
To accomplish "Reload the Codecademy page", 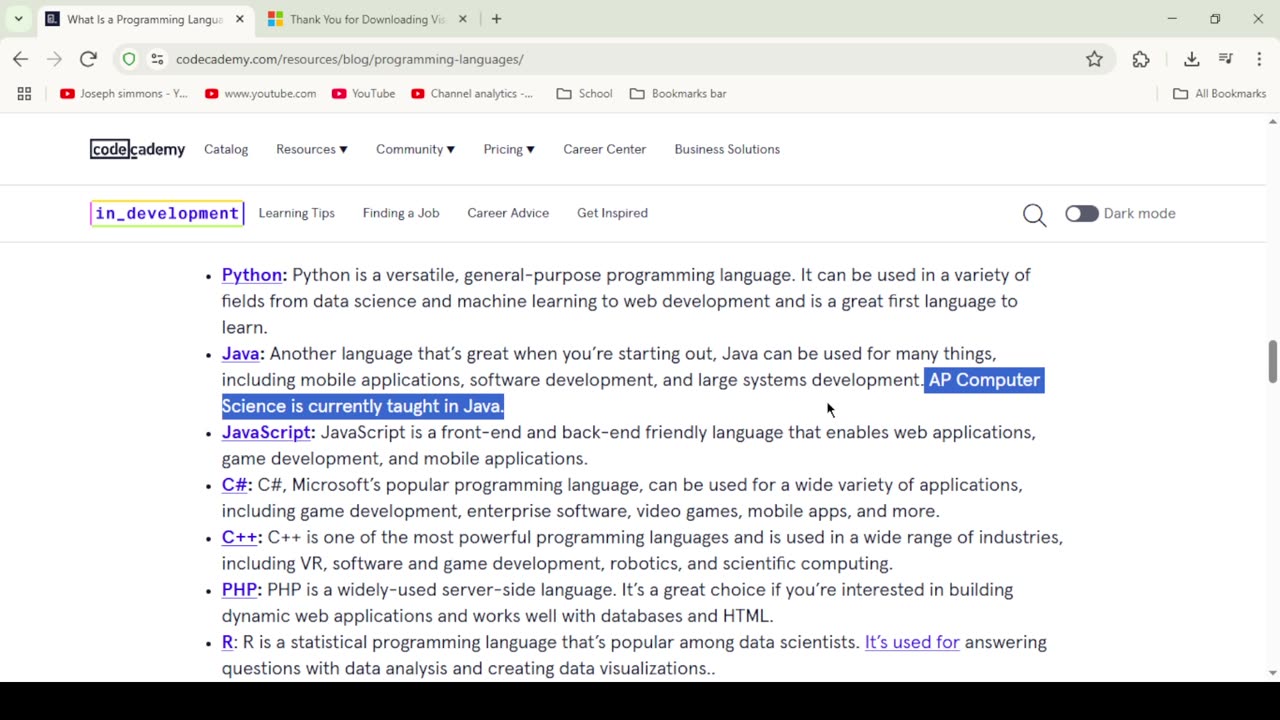I will [x=88, y=59].
